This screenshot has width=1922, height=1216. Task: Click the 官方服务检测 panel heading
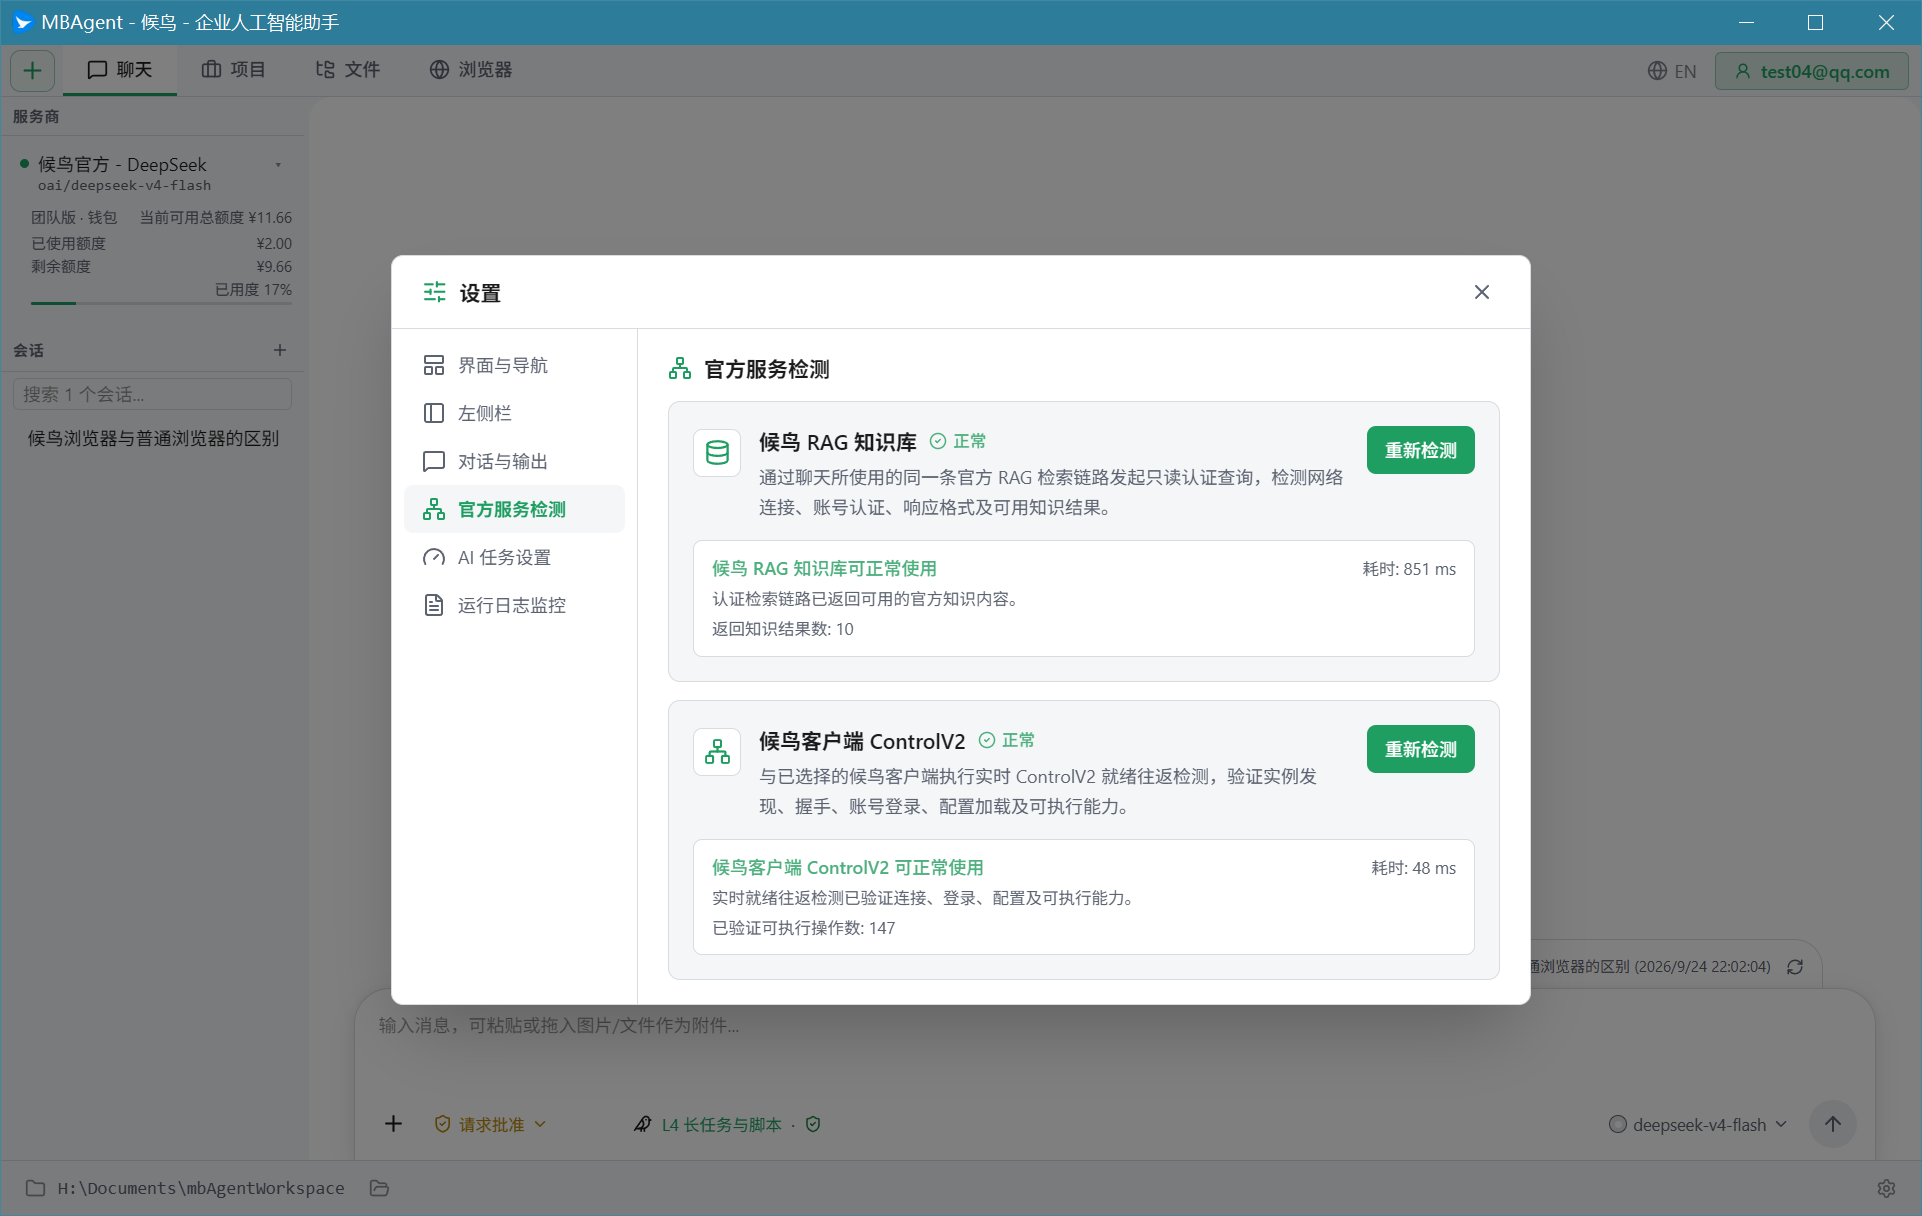(x=766, y=369)
